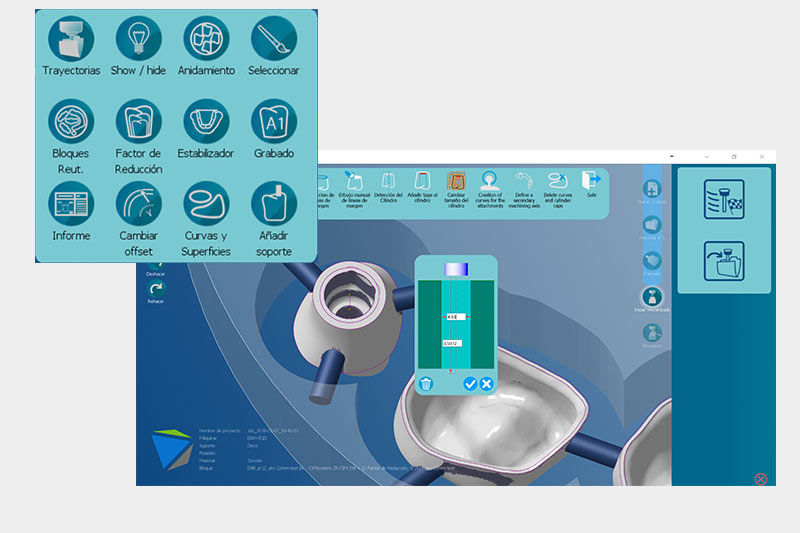This screenshot has width=800, height=533.
Task: Click the cylinder length input 3.5072
Action: [452, 344]
